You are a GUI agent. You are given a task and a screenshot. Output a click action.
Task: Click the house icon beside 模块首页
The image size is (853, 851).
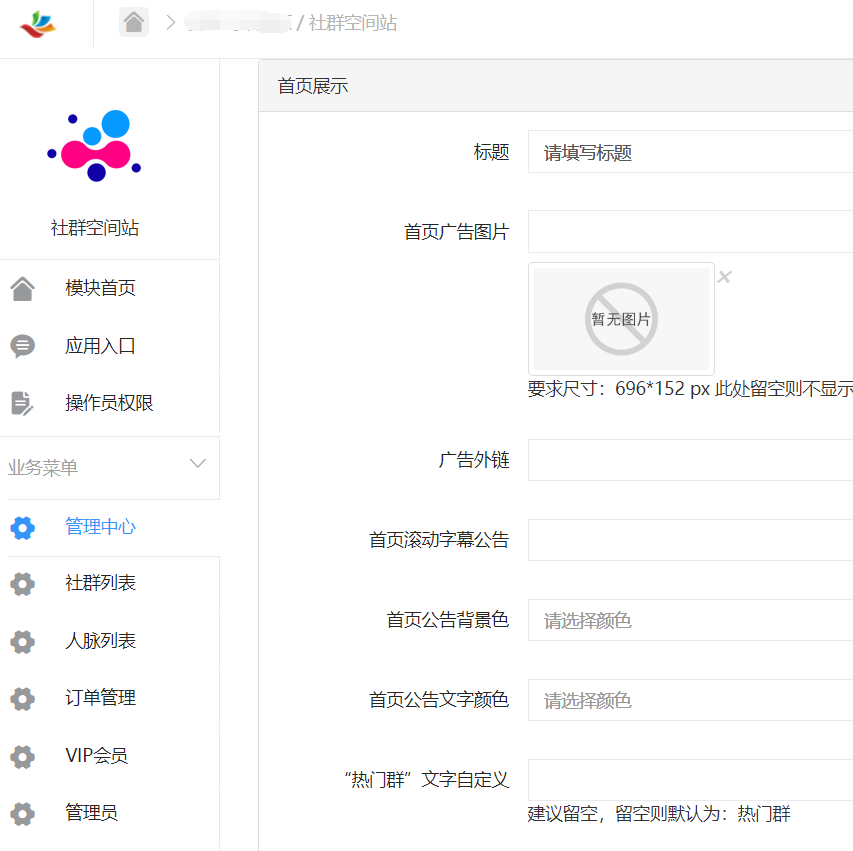coord(22,289)
